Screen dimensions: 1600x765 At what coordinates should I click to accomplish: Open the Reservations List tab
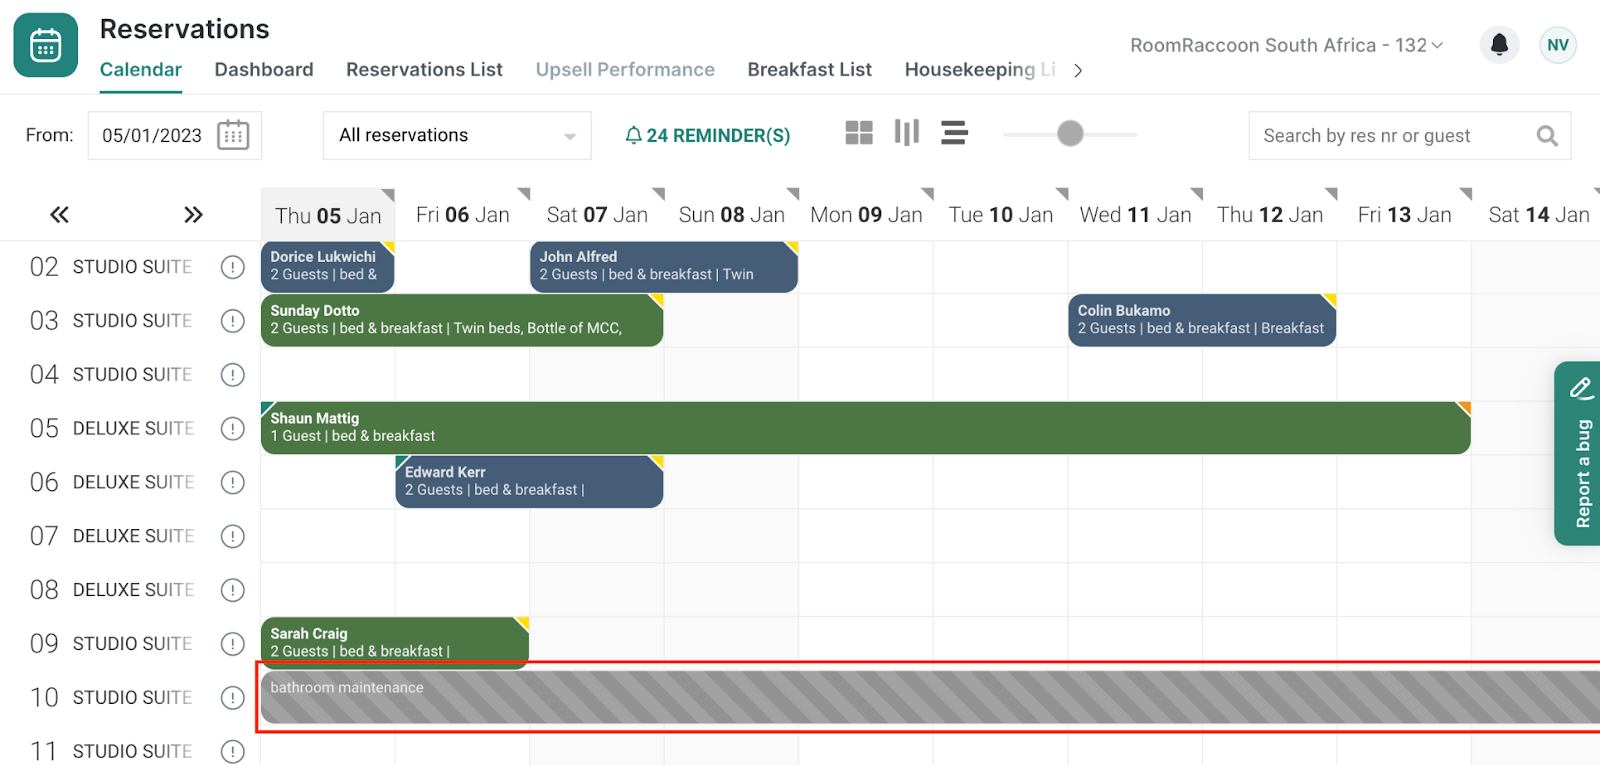[424, 69]
